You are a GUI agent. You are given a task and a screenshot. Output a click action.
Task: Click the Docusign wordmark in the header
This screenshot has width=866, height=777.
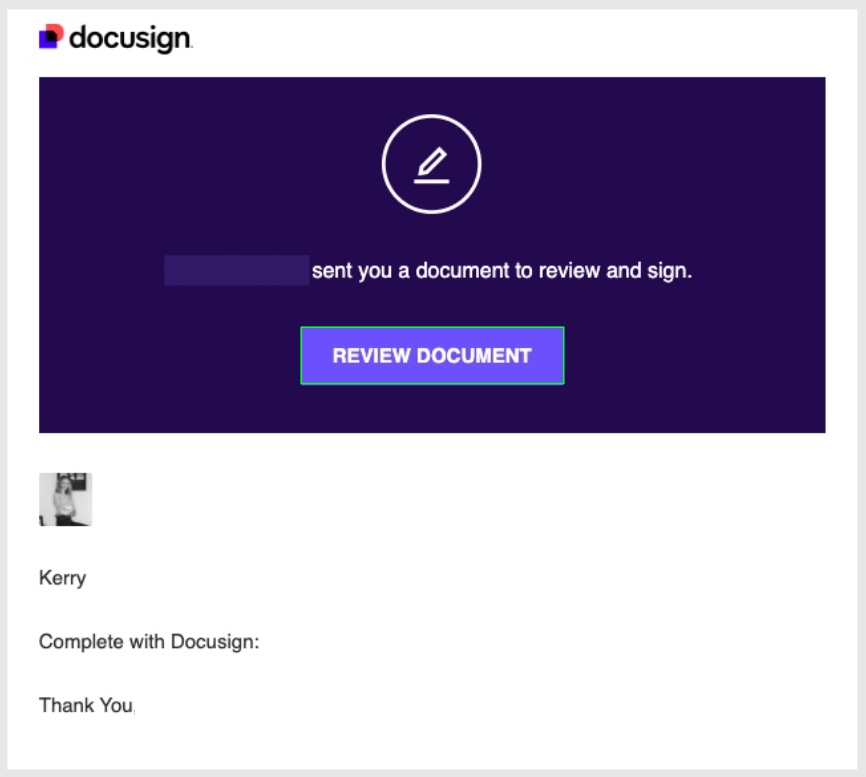[x=130, y=40]
